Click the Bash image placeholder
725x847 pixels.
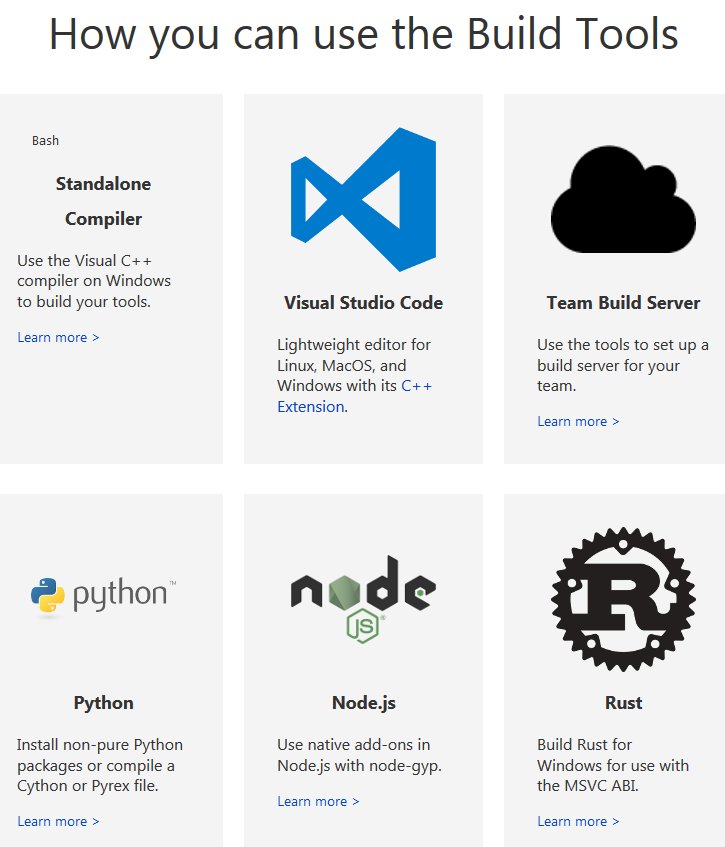[45, 141]
